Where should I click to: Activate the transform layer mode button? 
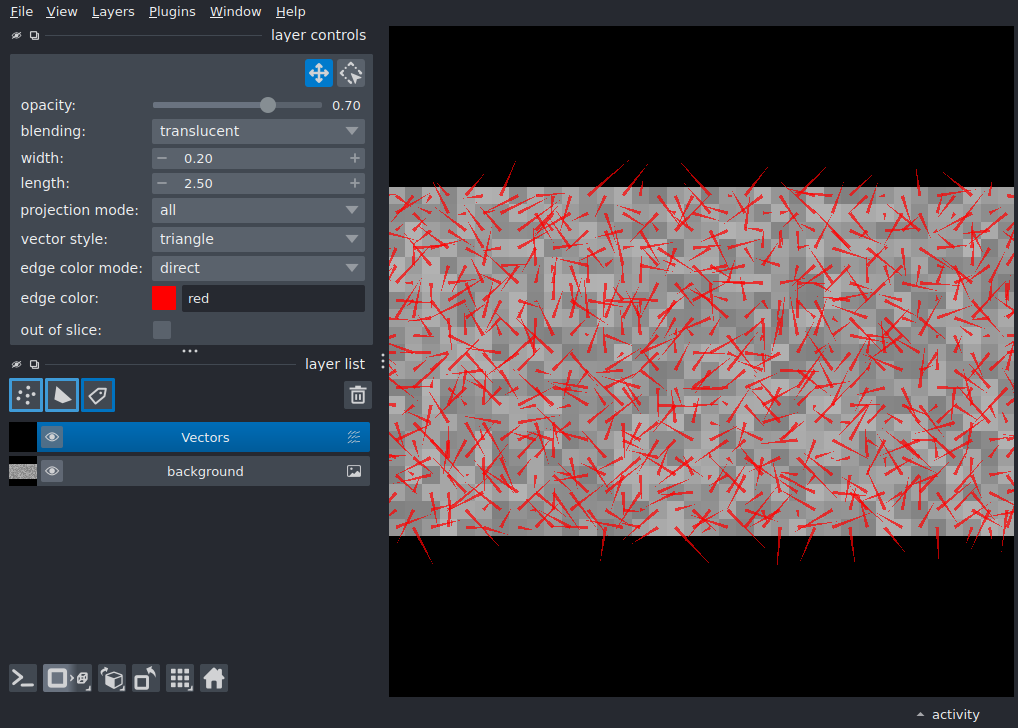point(351,73)
